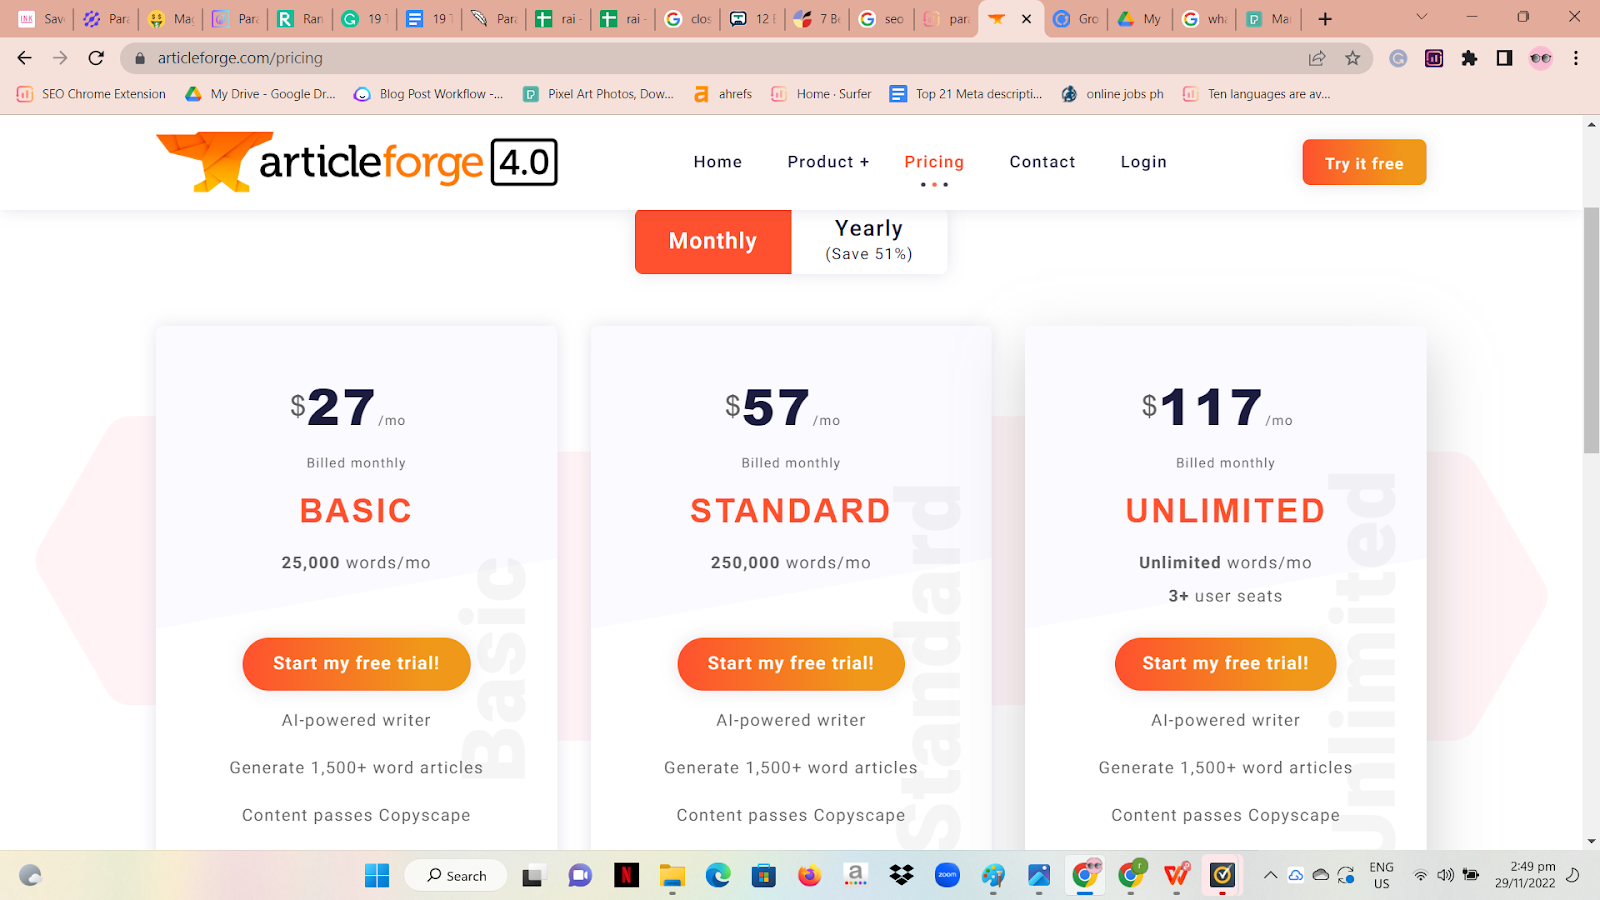Reload the articleforge pricing page
Viewport: 1600px width, 900px height.
click(x=96, y=58)
